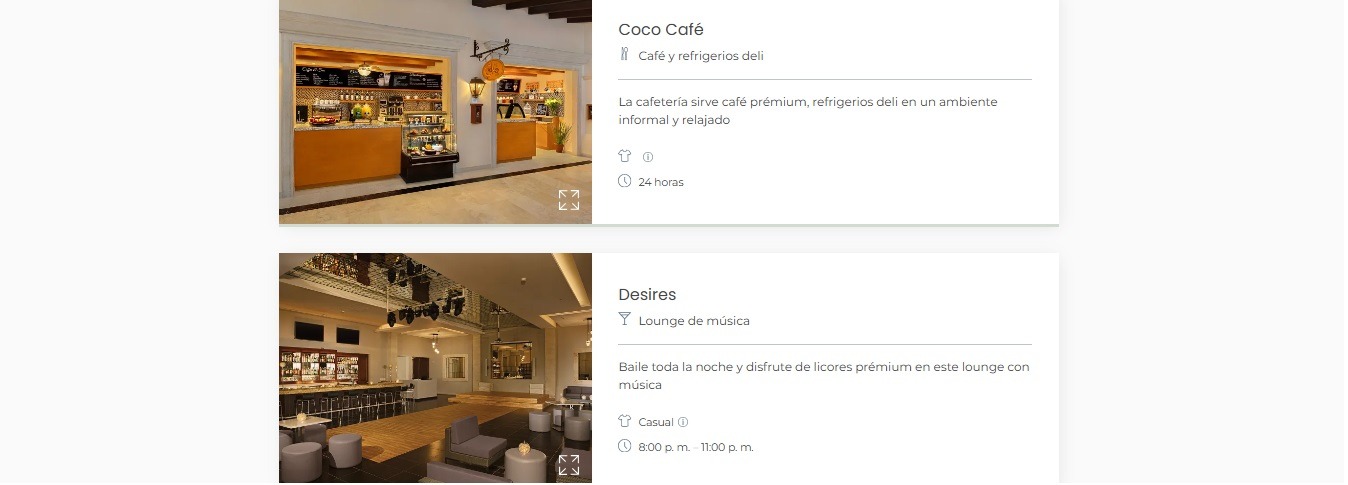Click the Casual dress code text
Screen dimensions: 1348x485
point(656,422)
